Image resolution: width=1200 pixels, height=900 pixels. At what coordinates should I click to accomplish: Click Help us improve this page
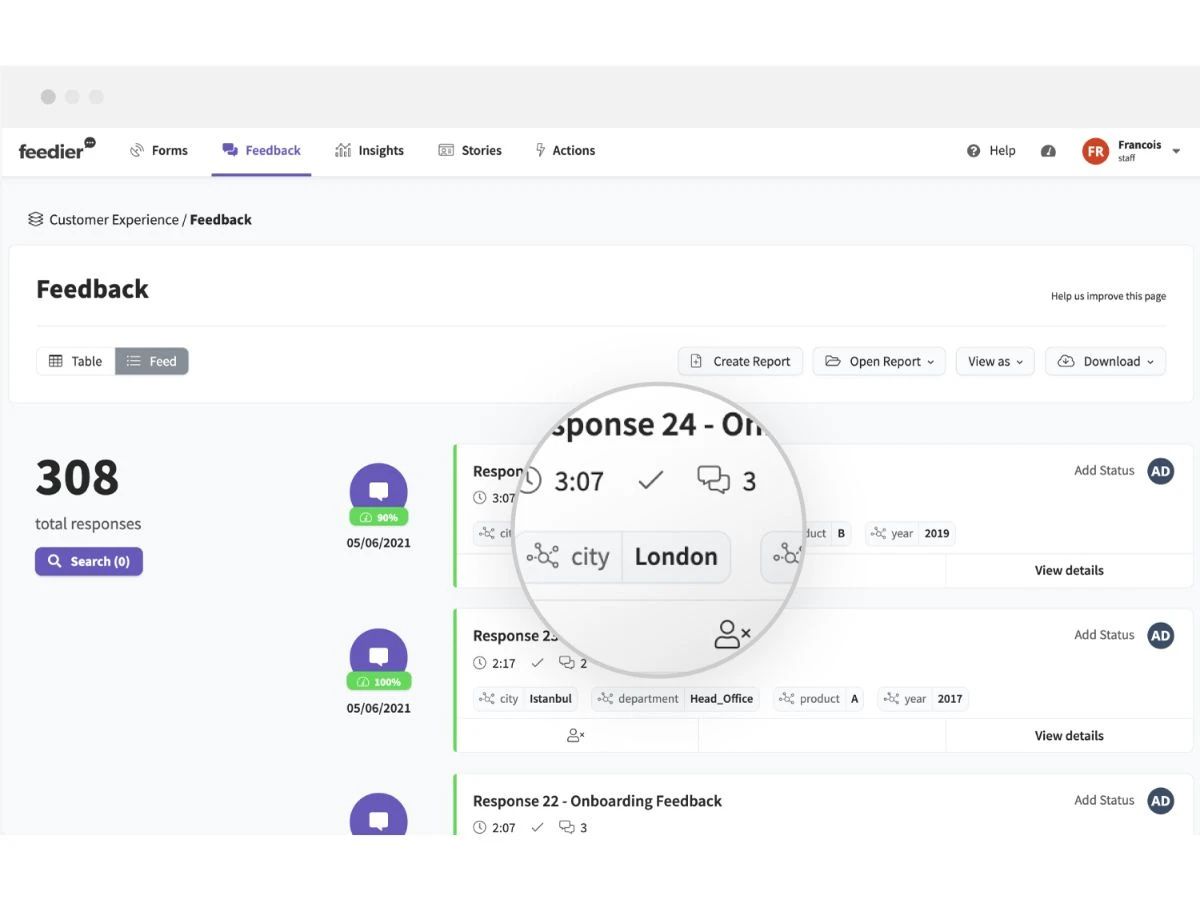click(1108, 296)
